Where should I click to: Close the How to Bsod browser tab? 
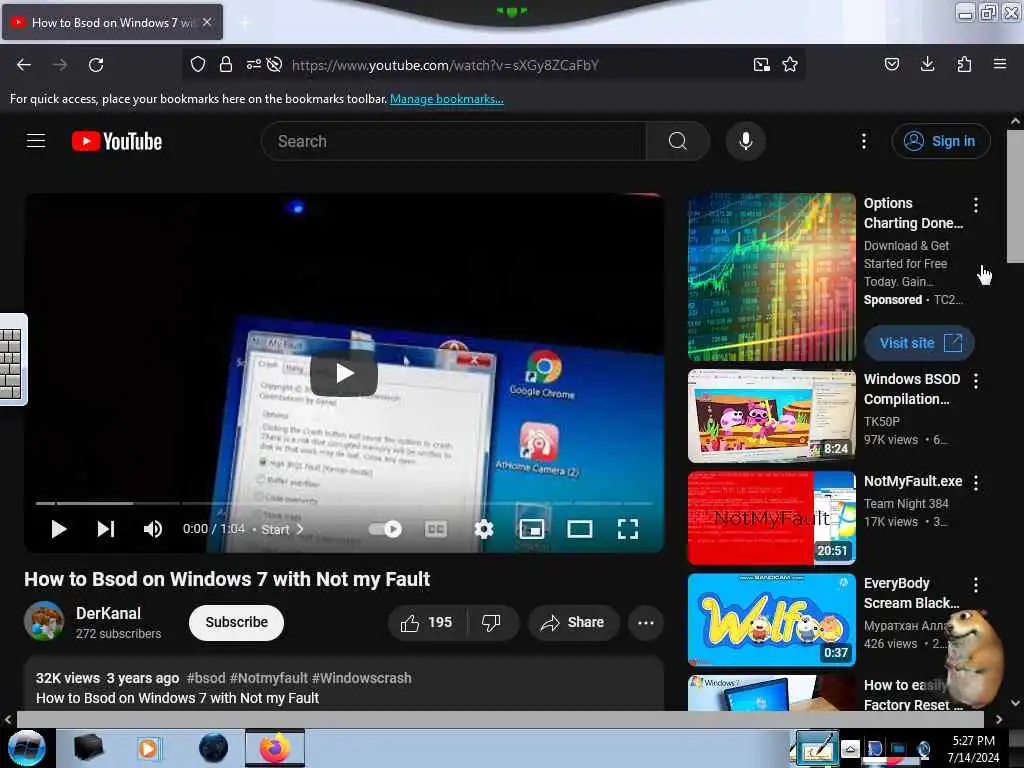(x=207, y=22)
